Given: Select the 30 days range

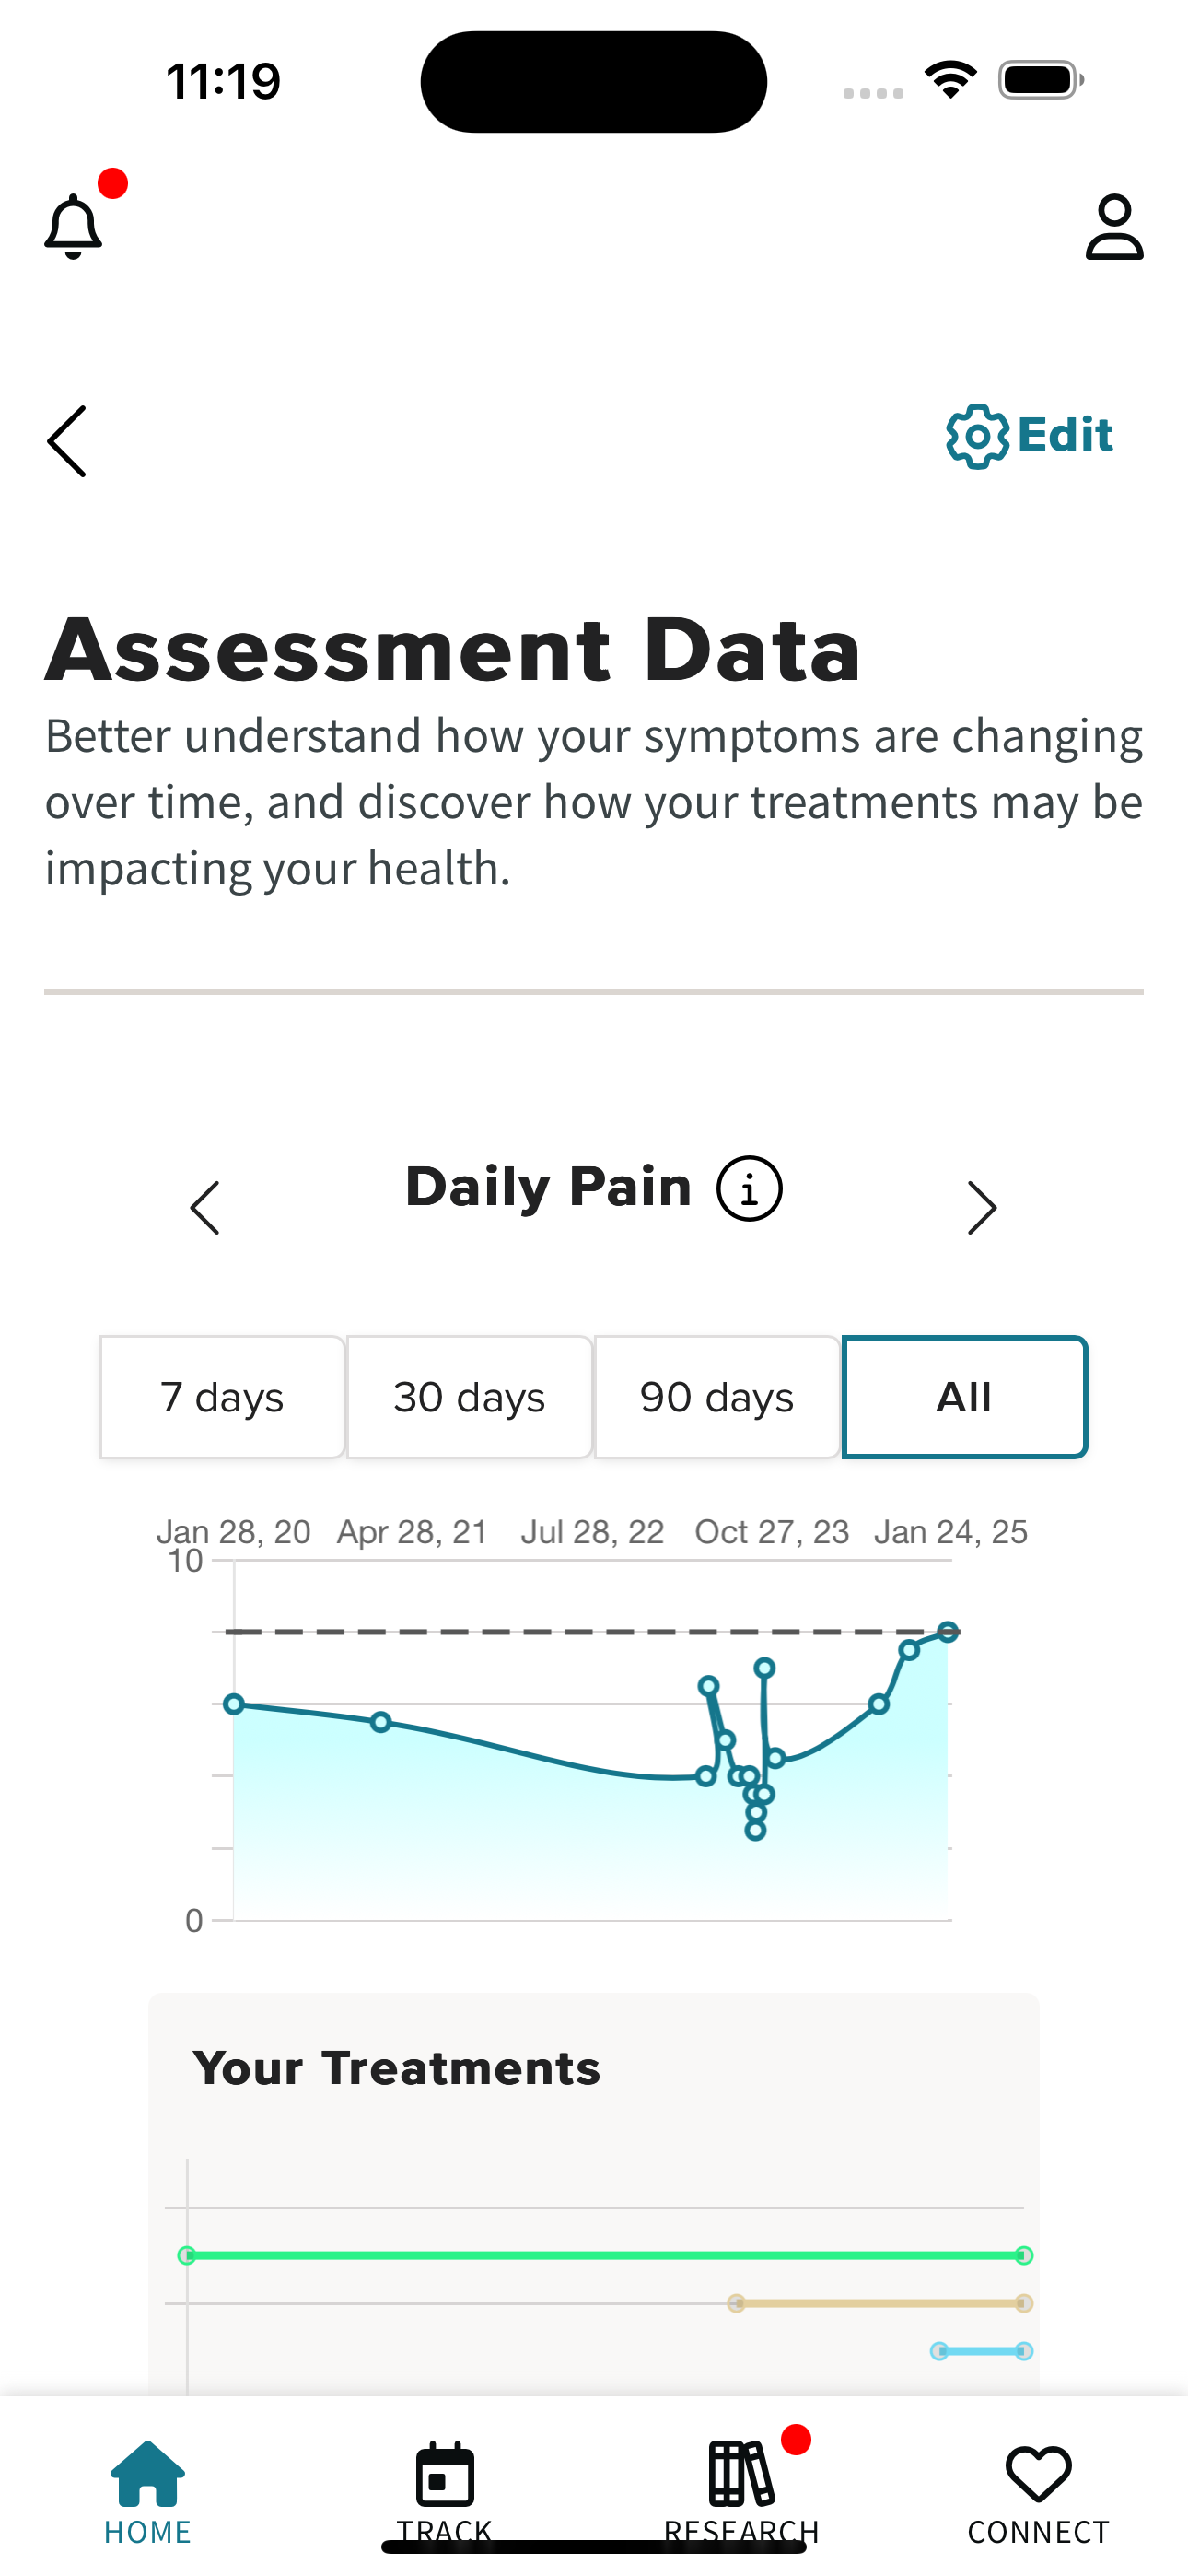Looking at the screenshot, I should pos(469,1397).
